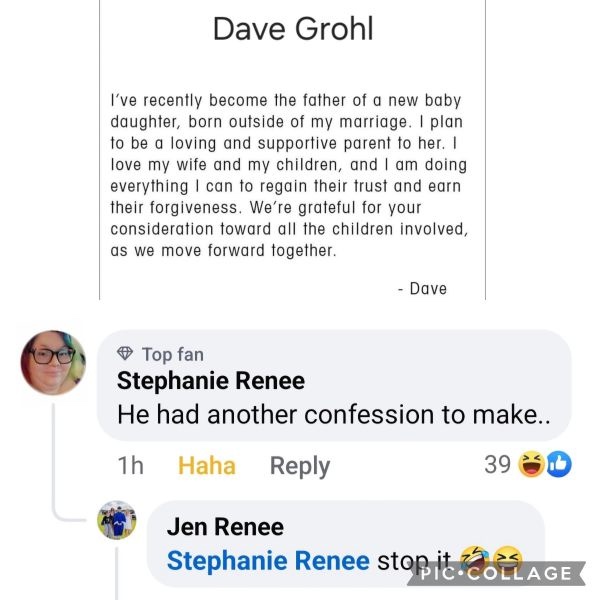
Task: Click Jen Renee's profile picture
Action: pos(117,520)
